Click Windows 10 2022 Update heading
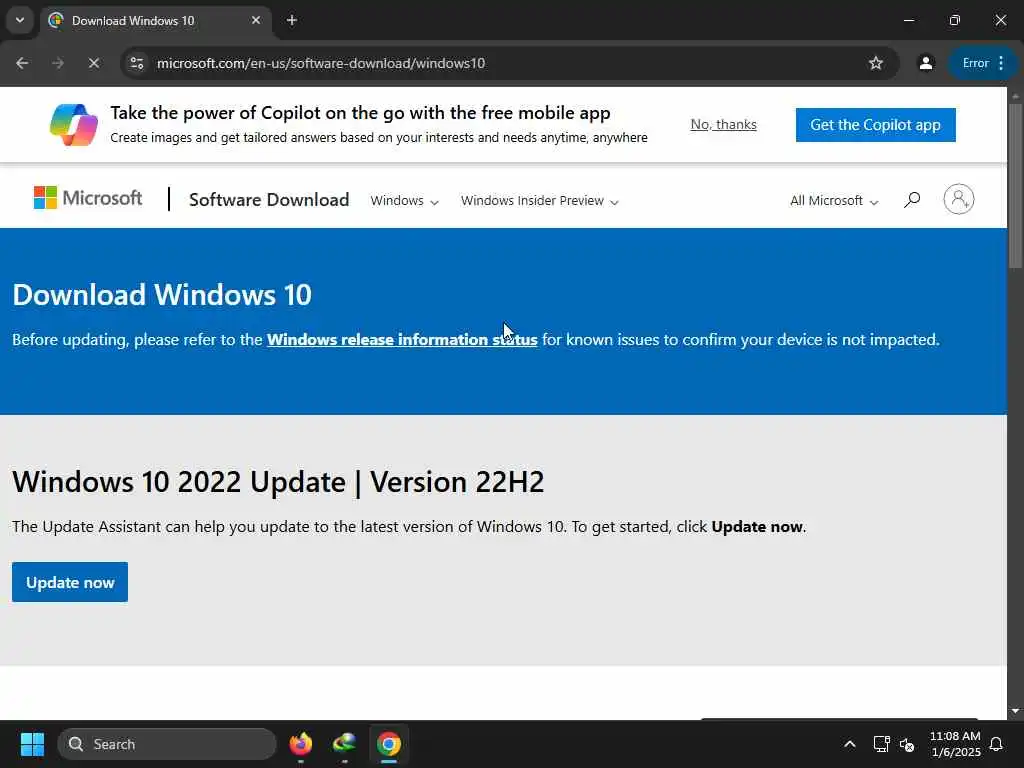 click(x=278, y=482)
